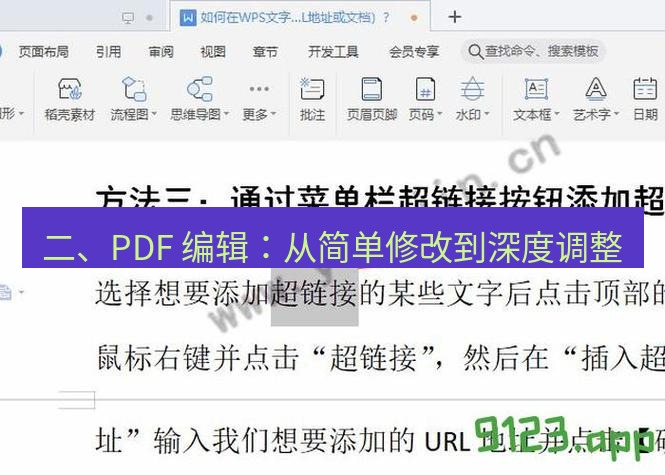Click the 水印 watermark icon
Image resolution: width=665 pixels, height=475 pixels.
472,89
